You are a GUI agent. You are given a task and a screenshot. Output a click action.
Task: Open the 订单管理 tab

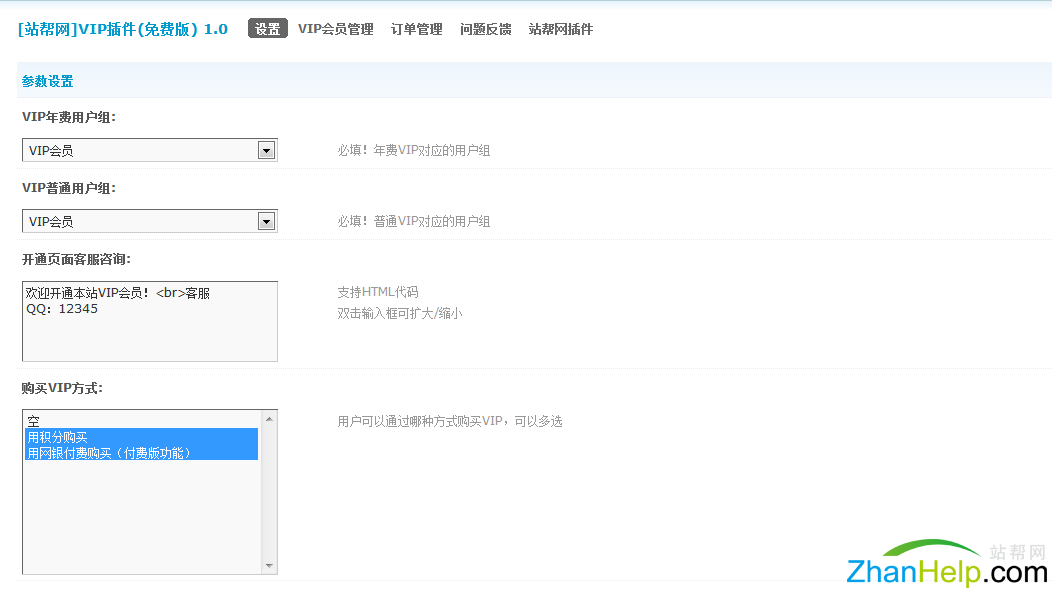click(416, 29)
